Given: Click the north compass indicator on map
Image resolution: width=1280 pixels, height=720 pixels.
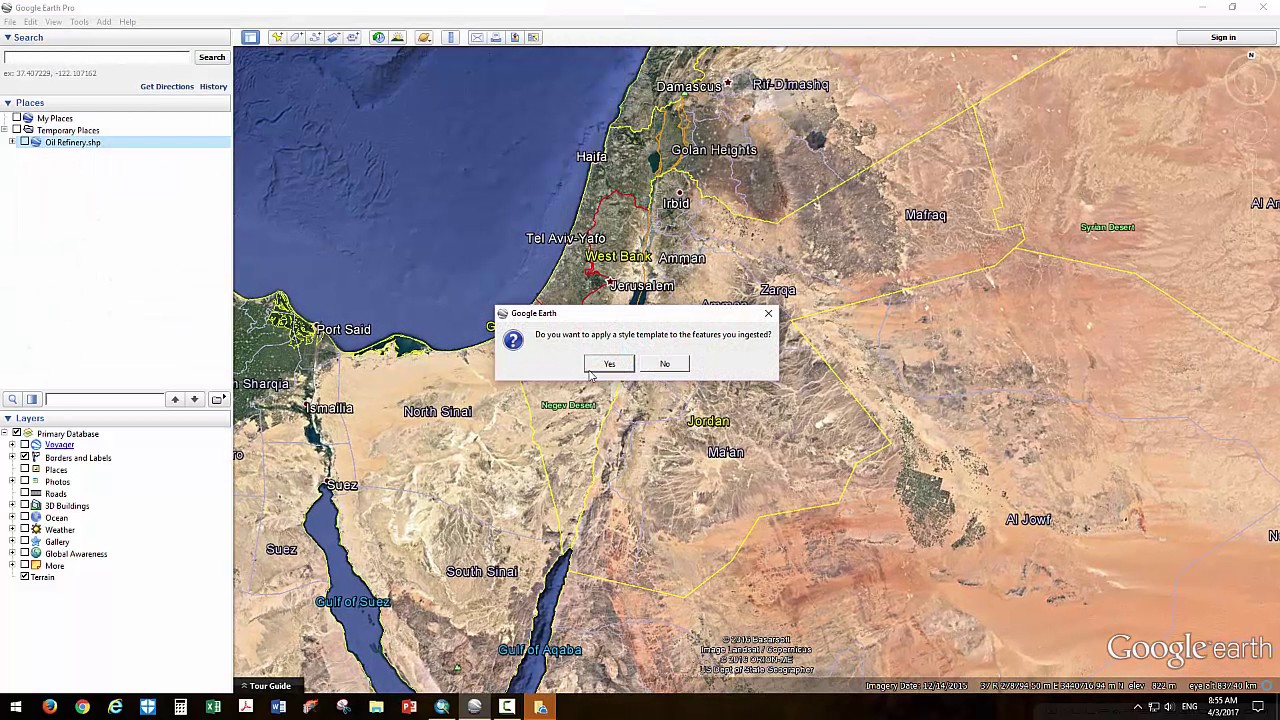Looking at the screenshot, I should [x=1251, y=56].
